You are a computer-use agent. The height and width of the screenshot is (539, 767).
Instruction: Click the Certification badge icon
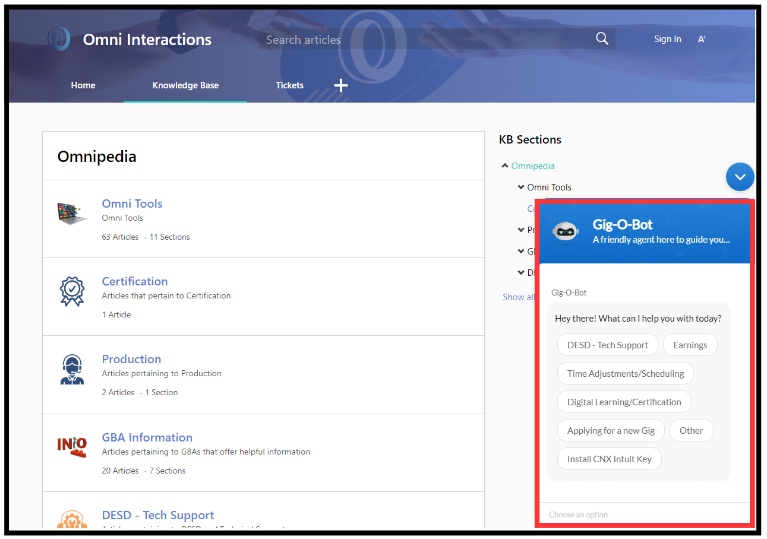72,292
